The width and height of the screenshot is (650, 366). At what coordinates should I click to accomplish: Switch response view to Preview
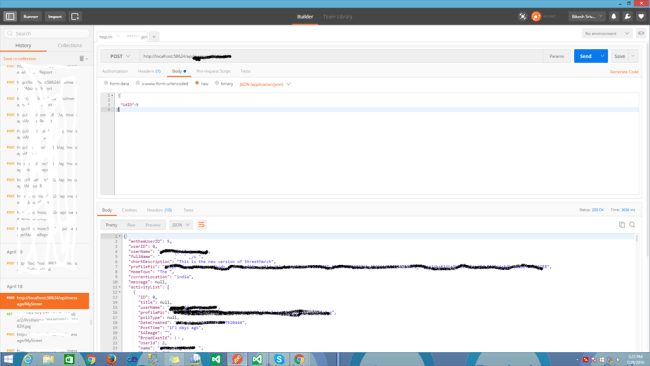click(x=153, y=225)
